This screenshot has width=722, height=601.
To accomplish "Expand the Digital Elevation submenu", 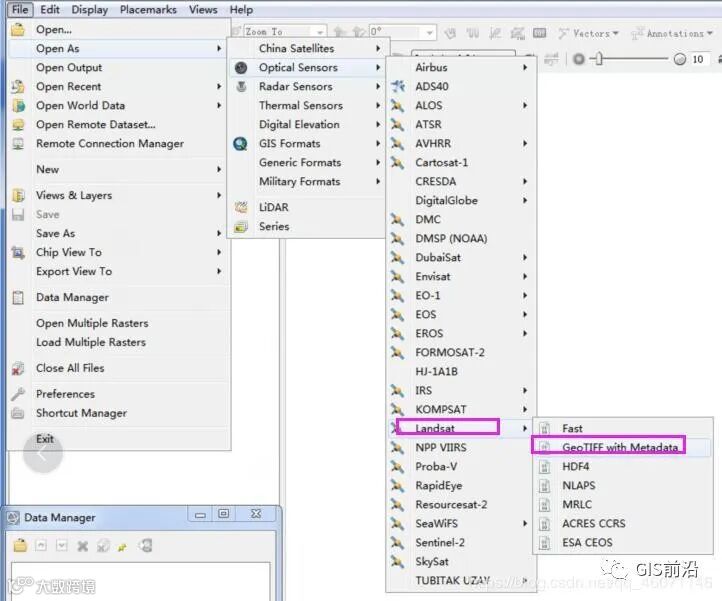I will point(307,124).
